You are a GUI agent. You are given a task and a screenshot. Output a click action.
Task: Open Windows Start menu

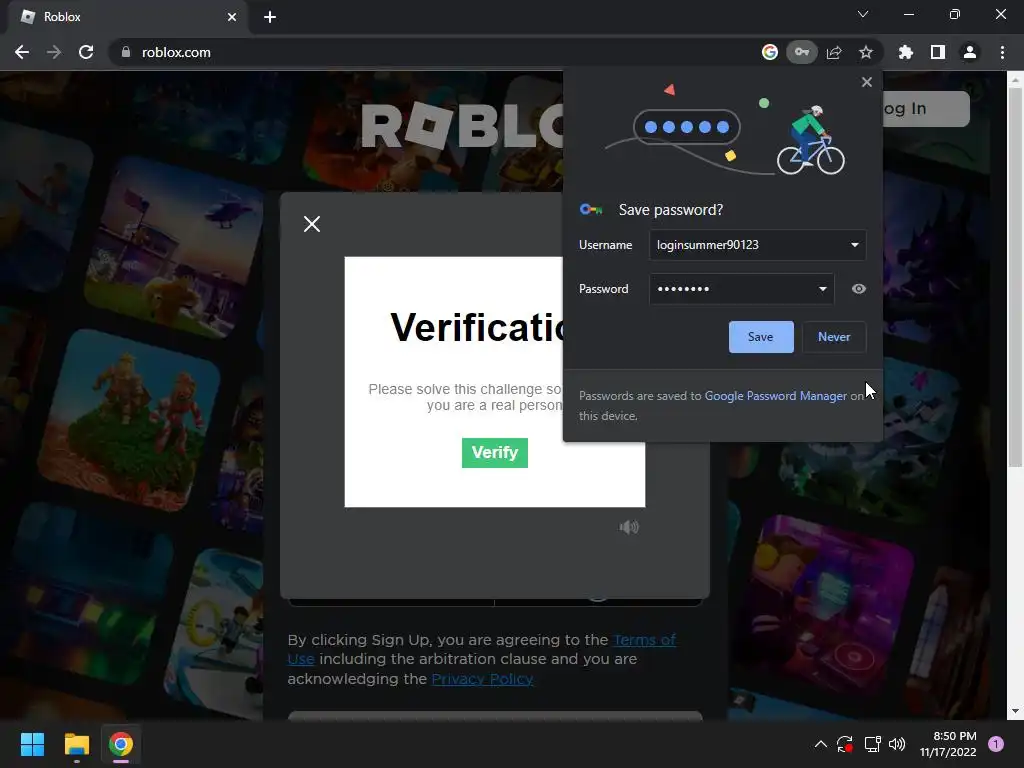32,744
